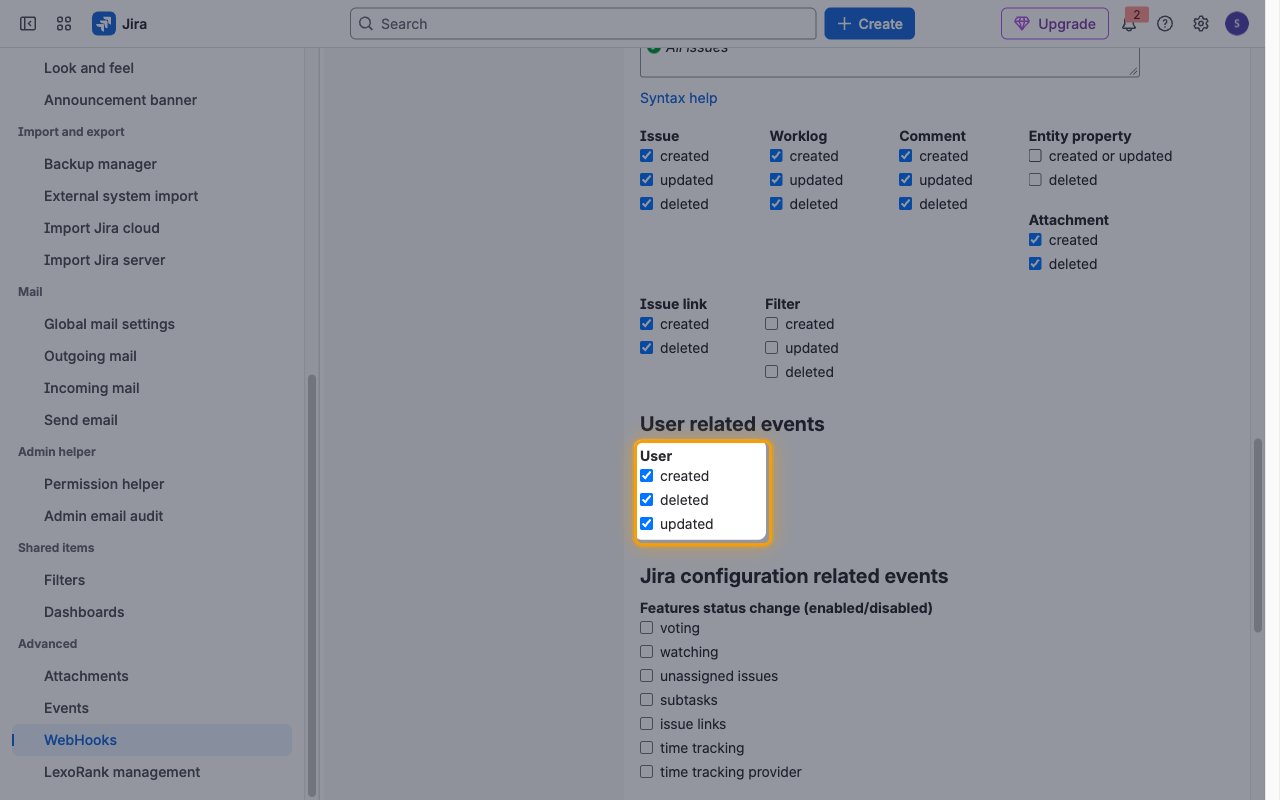The height and width of the screenshot is (800, 1280).
Task: Enable the voting feature checkbox
Action: pyautogui.click(x=646, y=628)
